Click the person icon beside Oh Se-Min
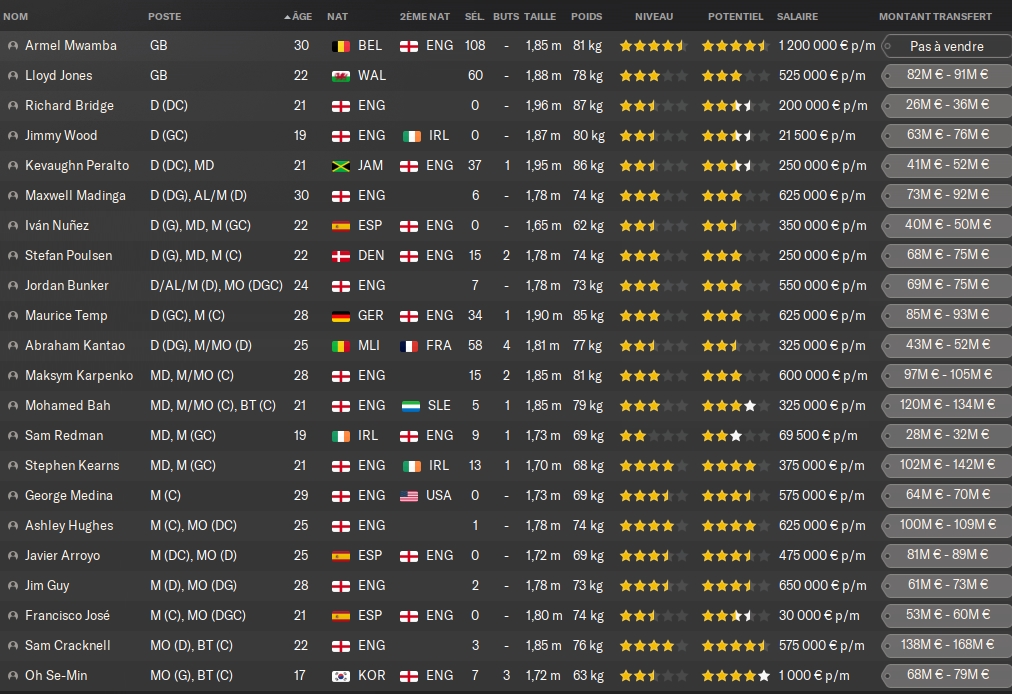The height and width of the screenshot is (694, 1012). (x=13, y=676)
